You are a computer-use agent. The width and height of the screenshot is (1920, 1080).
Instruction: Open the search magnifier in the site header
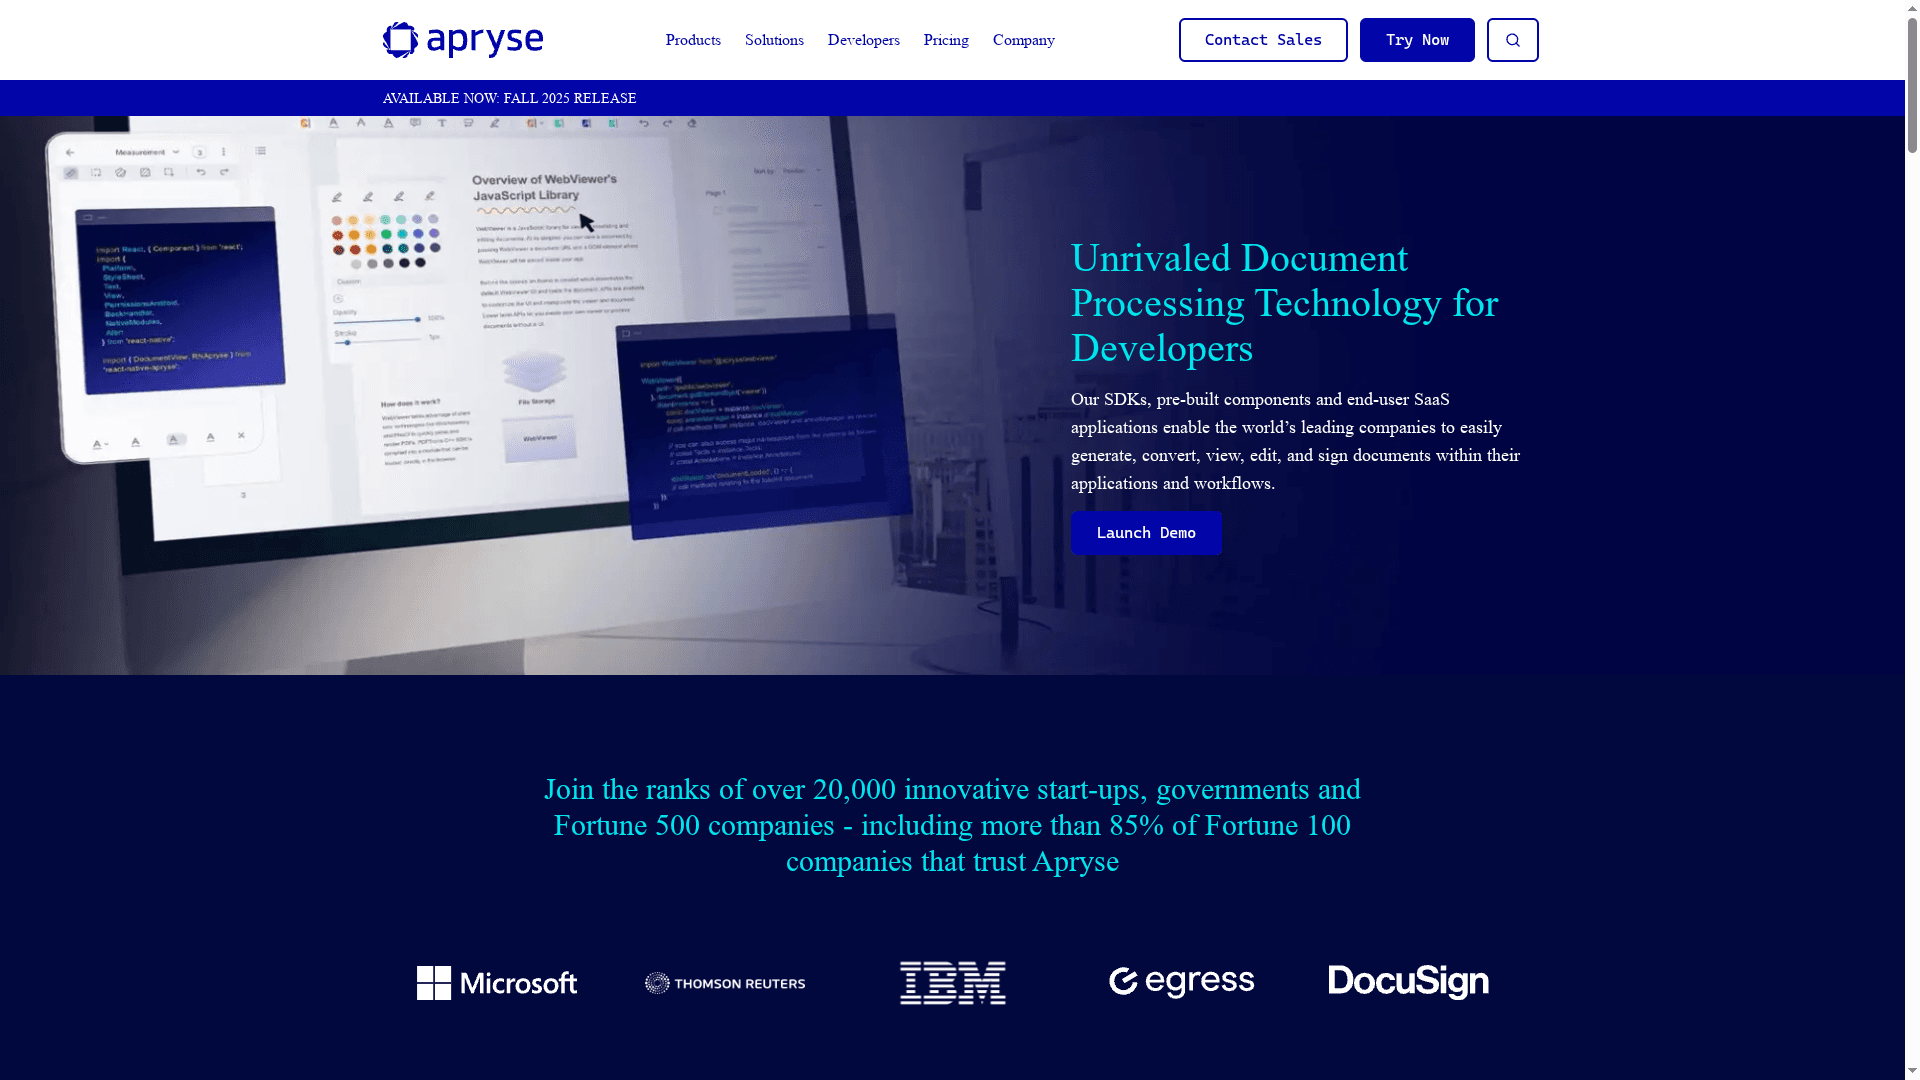coord(1512,40)
